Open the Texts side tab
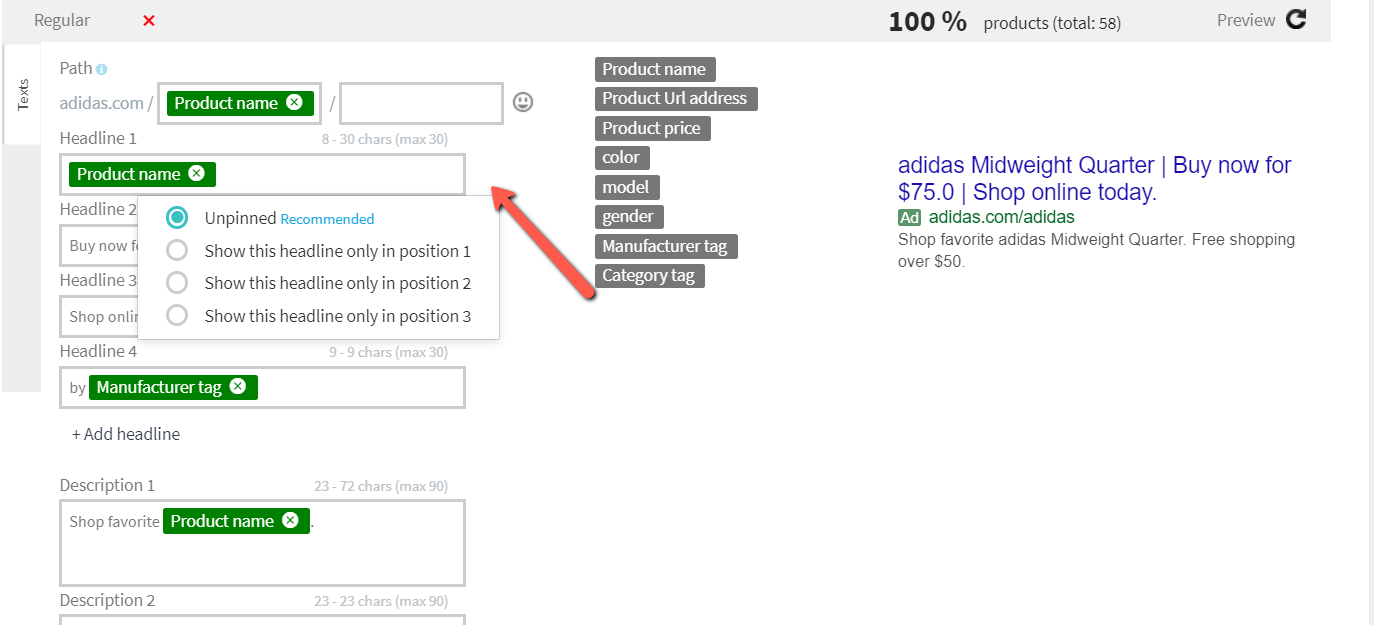This screenshot has height=625, width=1374. [23, 94]
